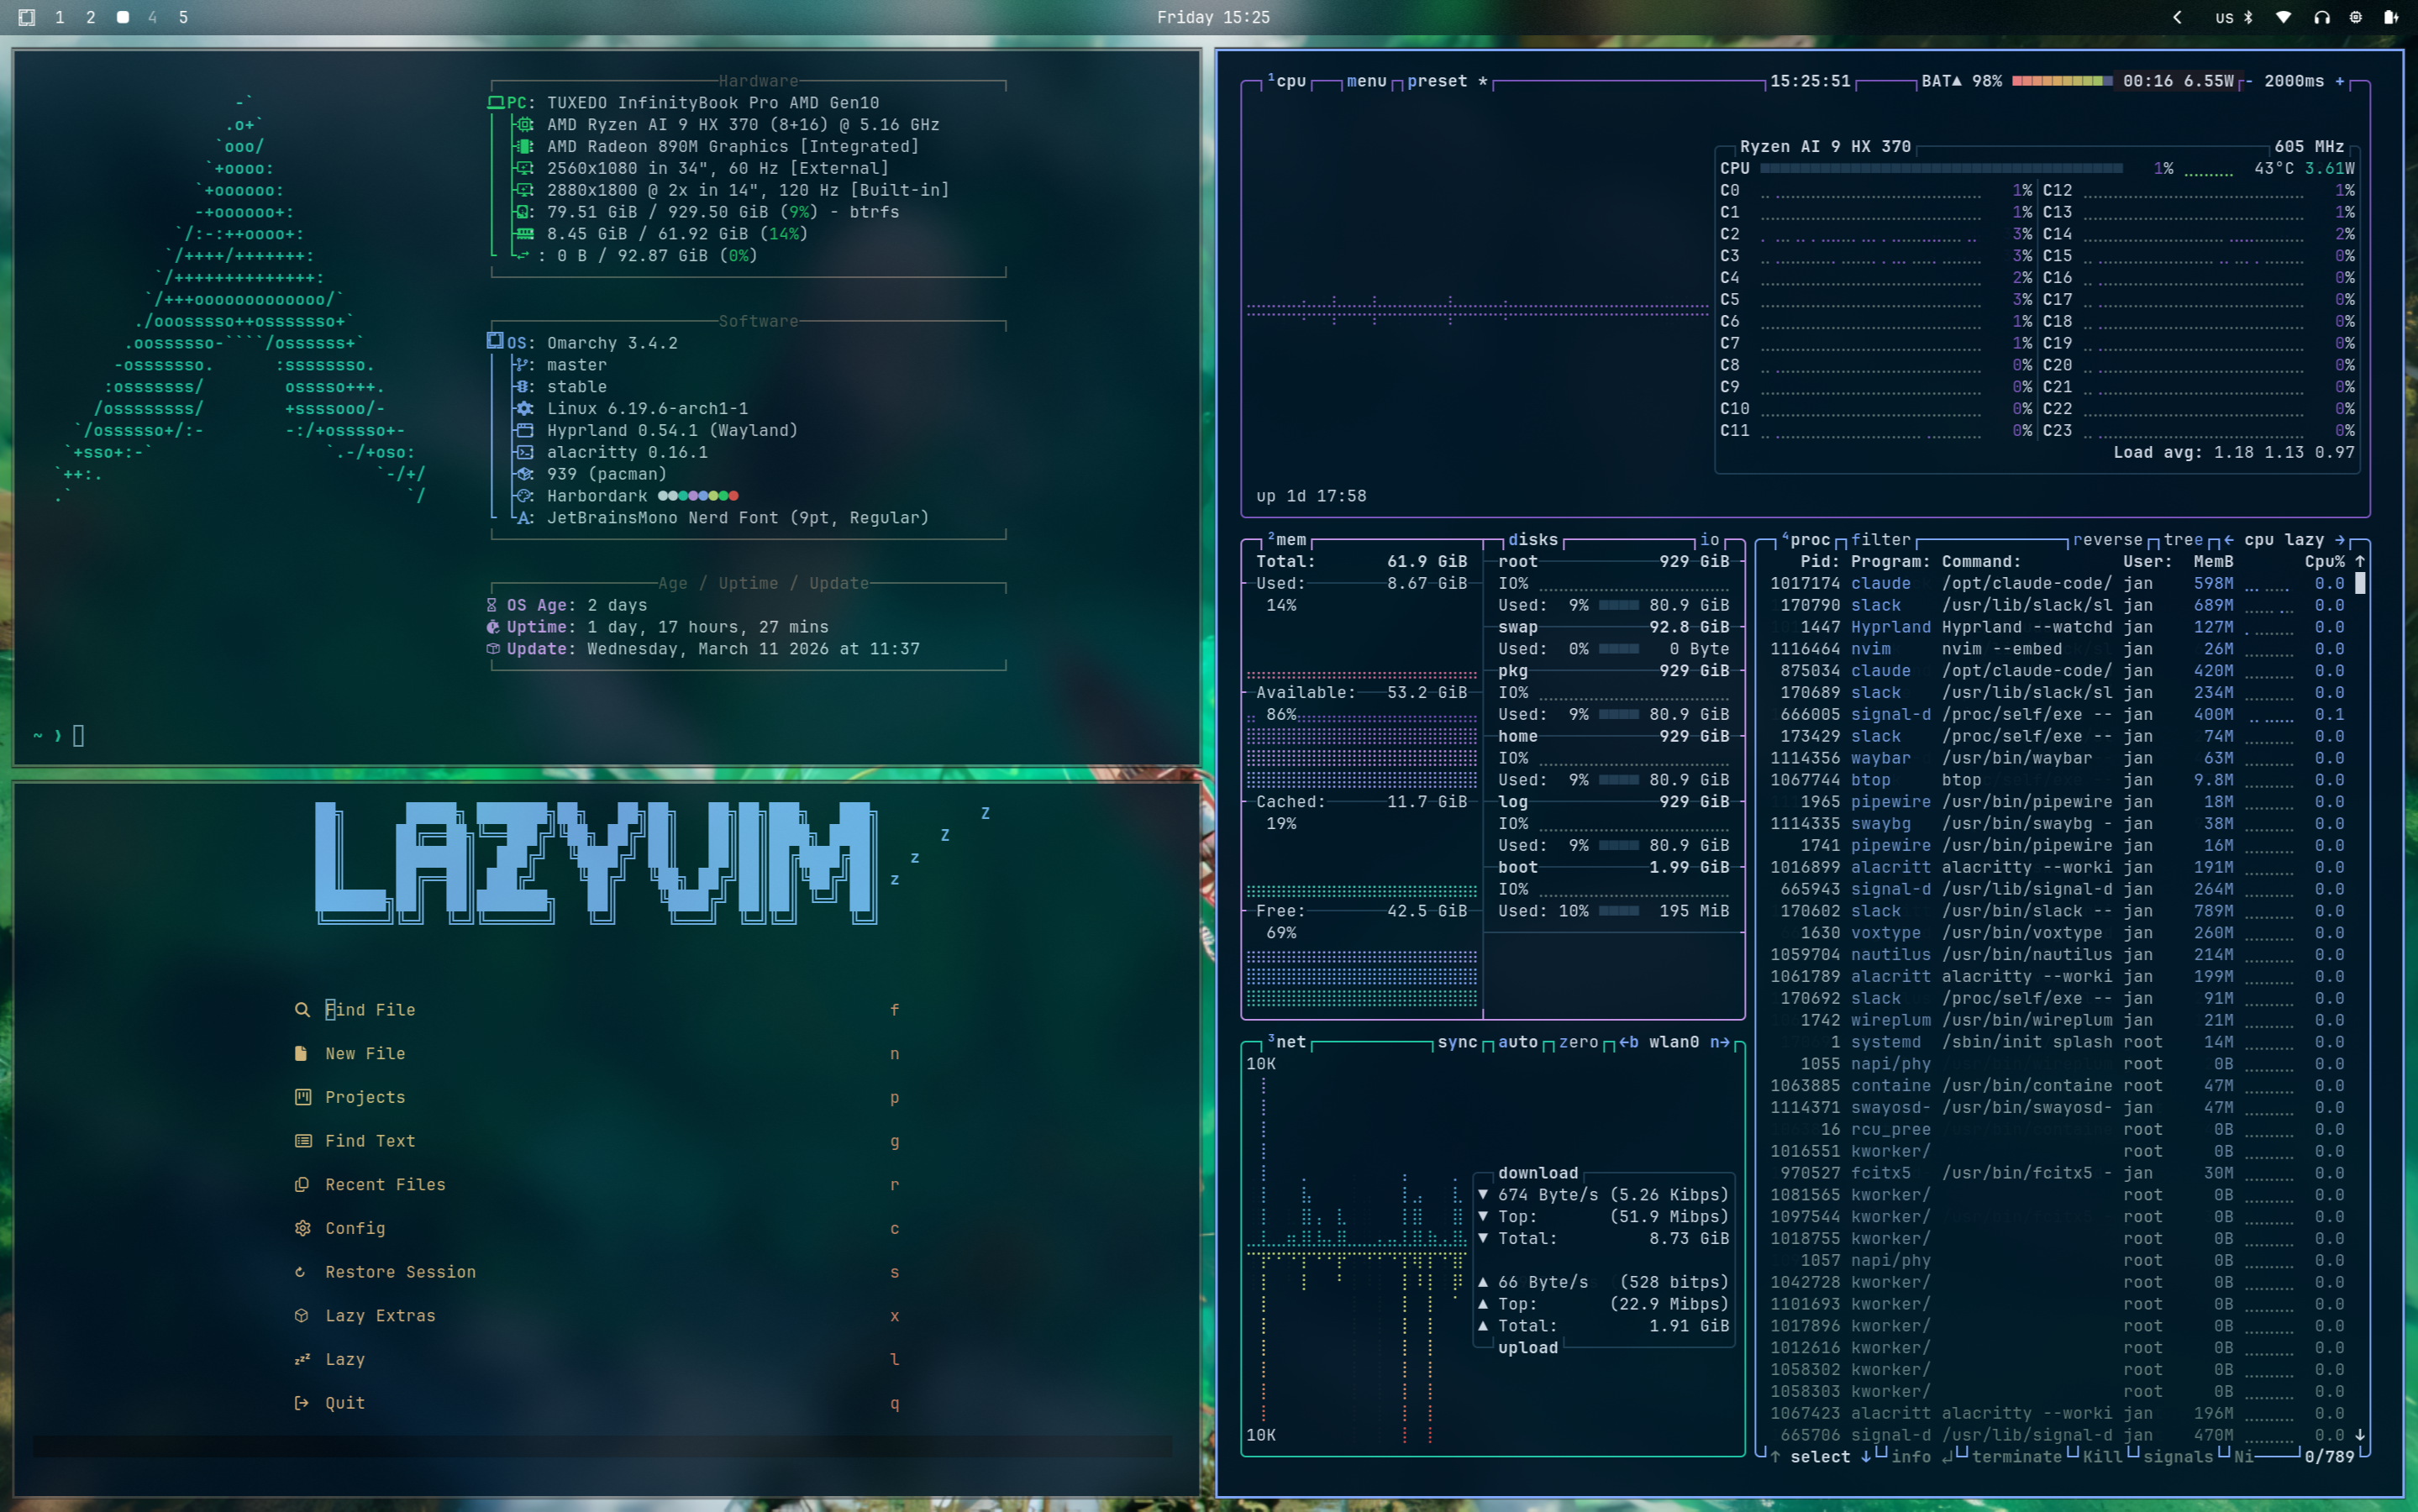Image resolution: width=2418 pixels, height=1512 pixels.
Task: Click the PC laptop icon in Hardware section
Action: point(496,103)
